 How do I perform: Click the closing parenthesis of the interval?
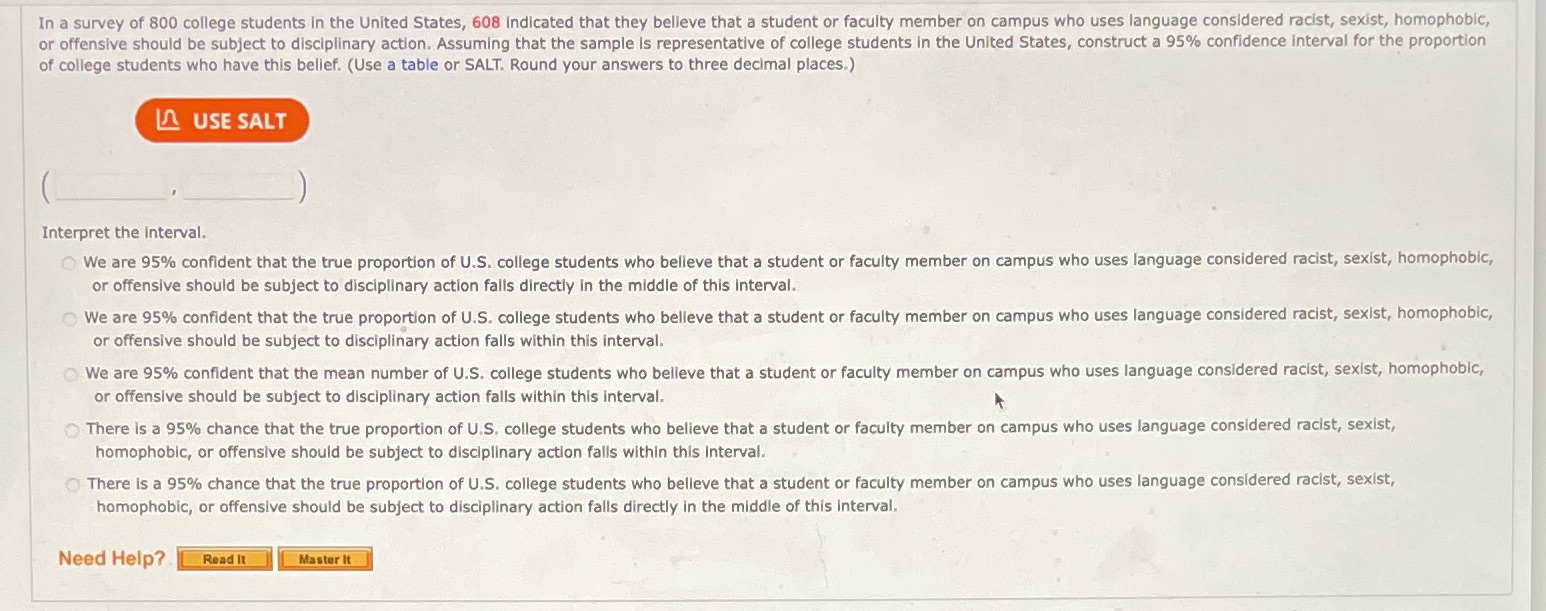pyautogui.click(x=302, y=186)
